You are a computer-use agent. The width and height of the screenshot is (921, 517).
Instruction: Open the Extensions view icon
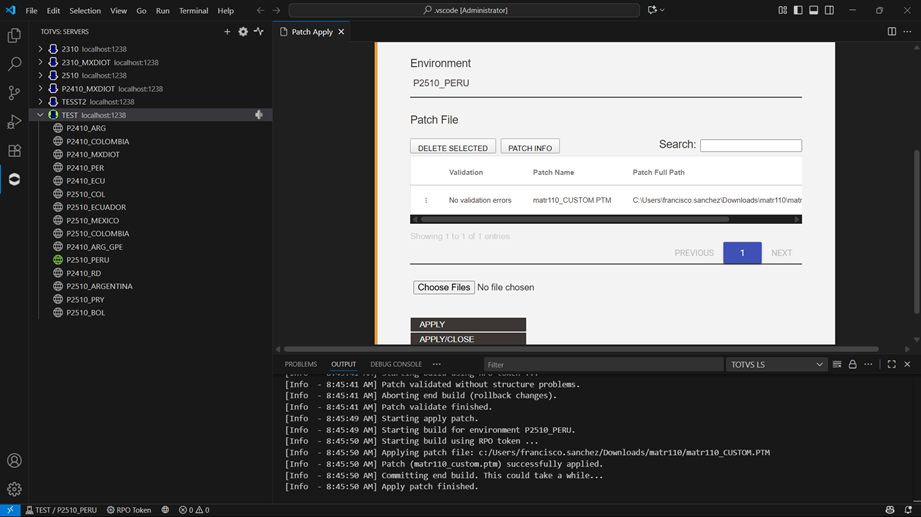[x=14, y=150]
